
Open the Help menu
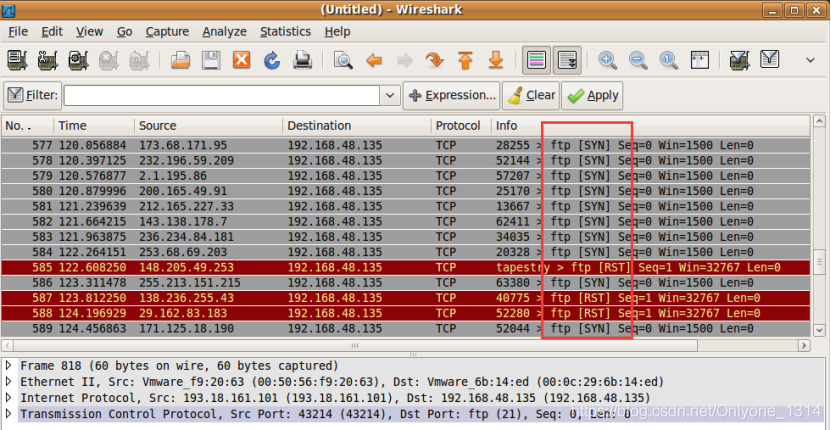click(x=338, y=32)
